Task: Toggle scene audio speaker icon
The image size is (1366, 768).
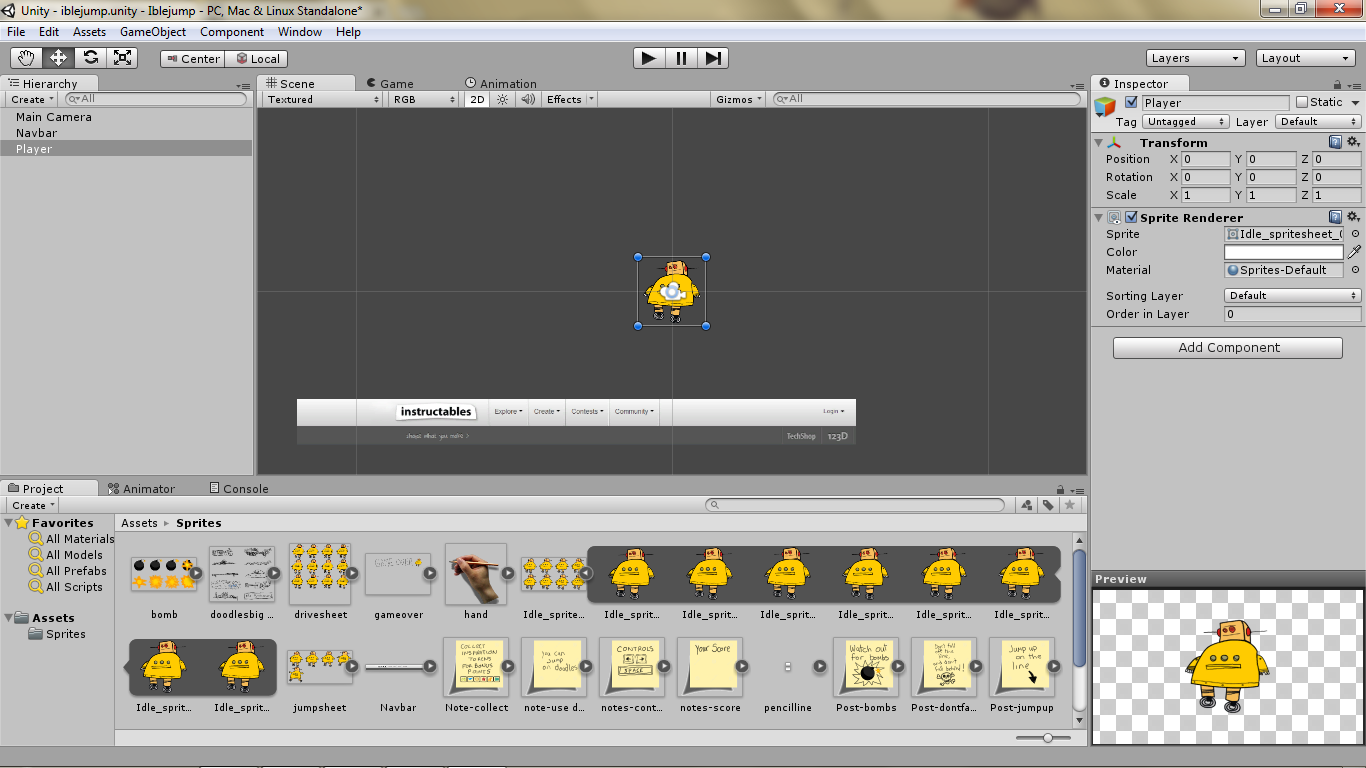Action: (528, 99)
